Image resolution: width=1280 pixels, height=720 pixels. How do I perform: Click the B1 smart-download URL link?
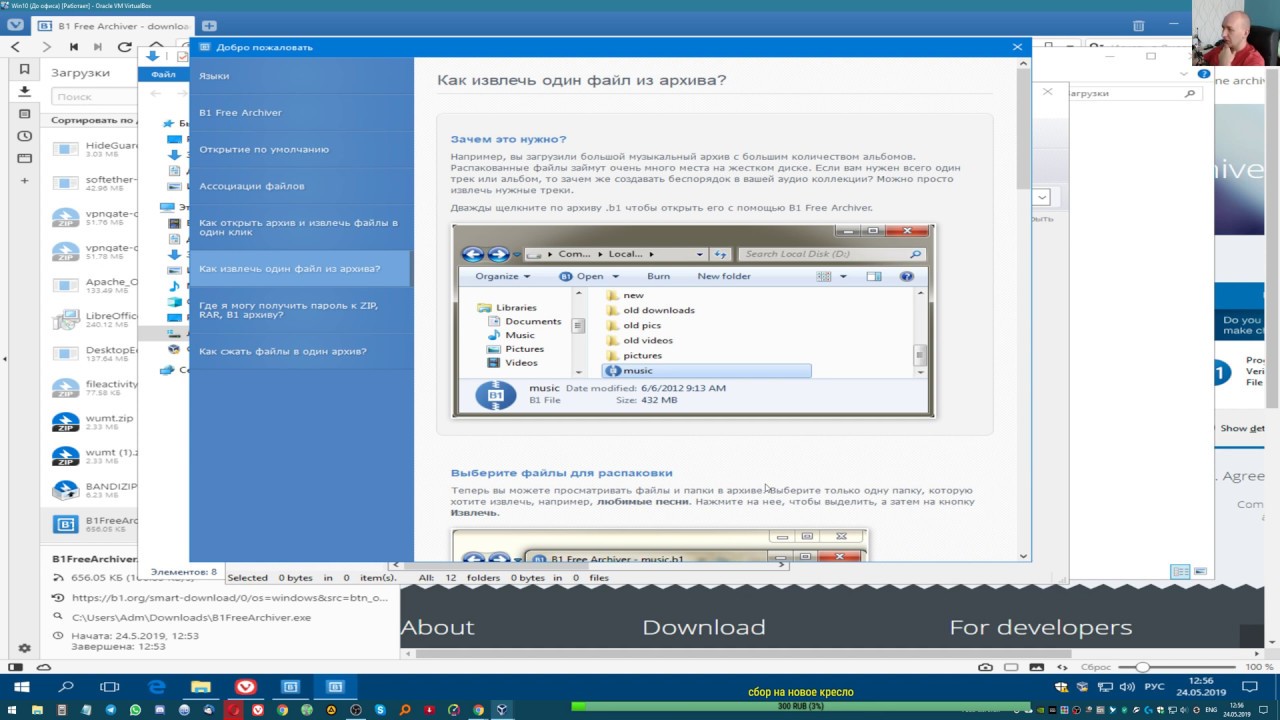coord(230,598)
